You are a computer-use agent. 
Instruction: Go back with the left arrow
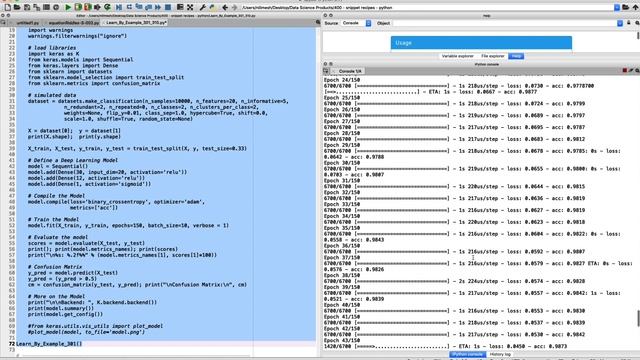[x=225, y=7]
